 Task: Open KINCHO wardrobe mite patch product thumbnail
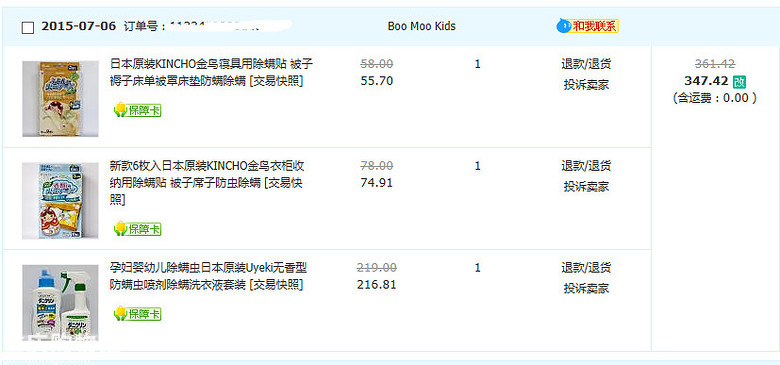[60, 201]
